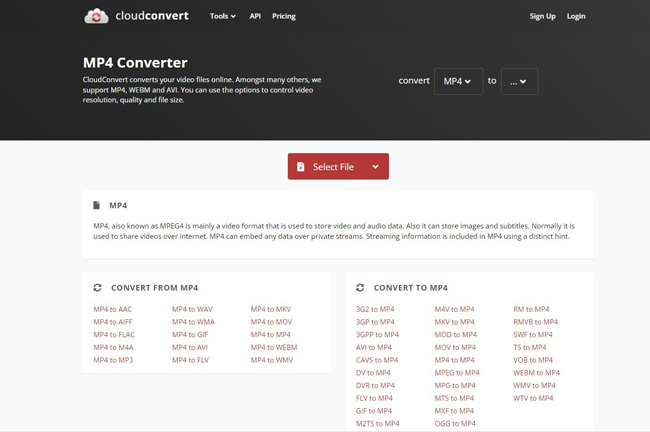Click the Select File button
Screen dimensions: 650x432
(x=338, y=167)
